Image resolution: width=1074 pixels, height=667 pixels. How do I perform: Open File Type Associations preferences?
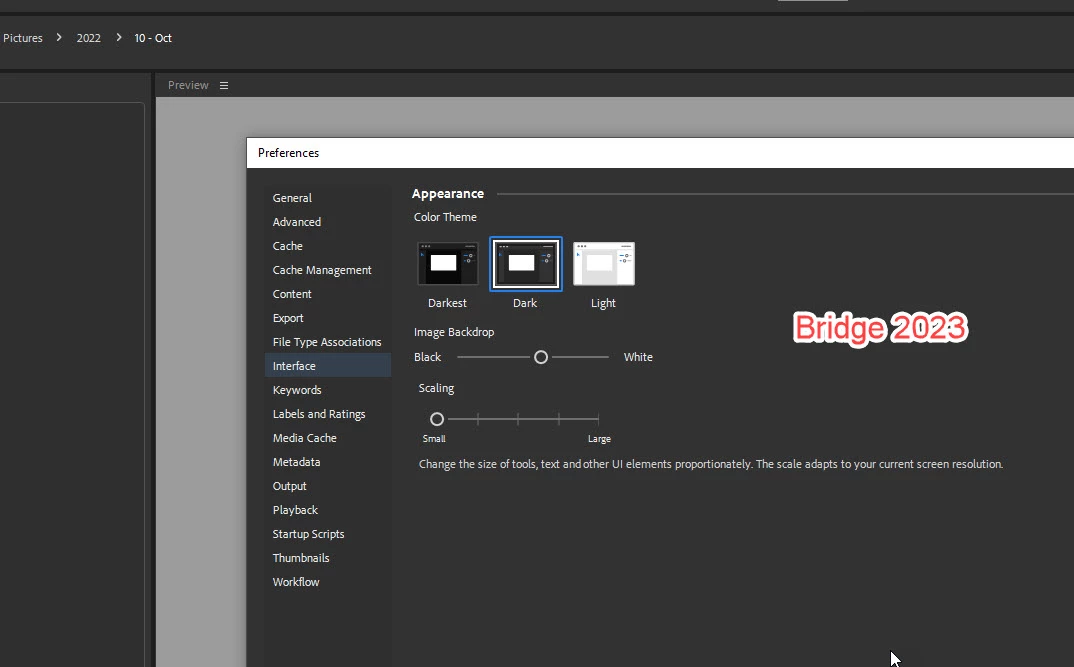[327, 342]
